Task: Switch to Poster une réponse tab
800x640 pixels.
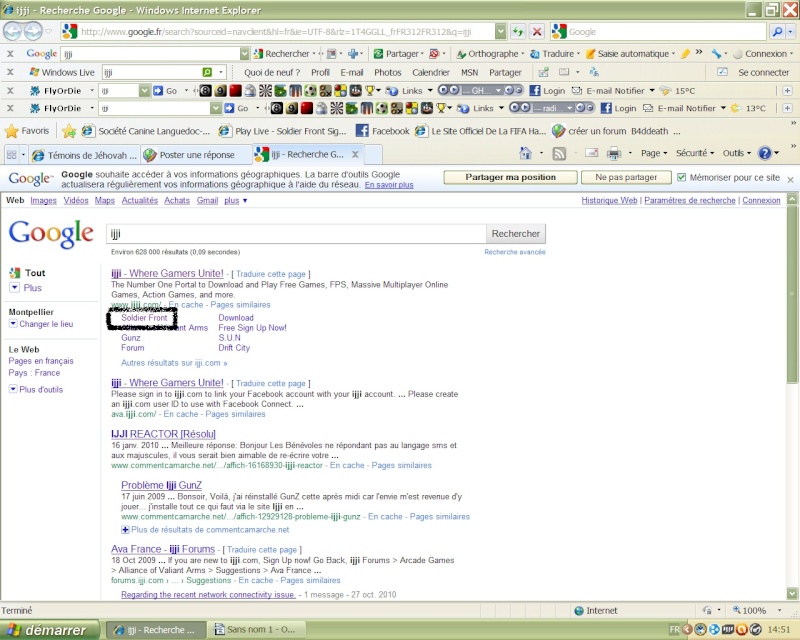Action: [x=190, y=155]
